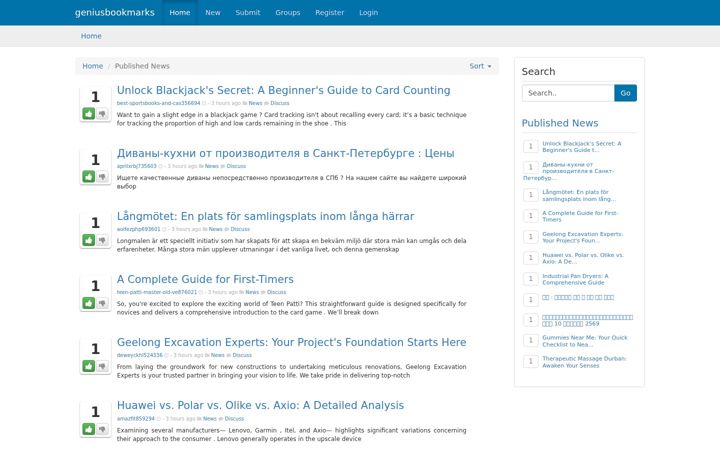The width and height of the screenshot is (720, 450).
Task: Click Discuss under Geelong Excavation post
Action: coord(242,355)
